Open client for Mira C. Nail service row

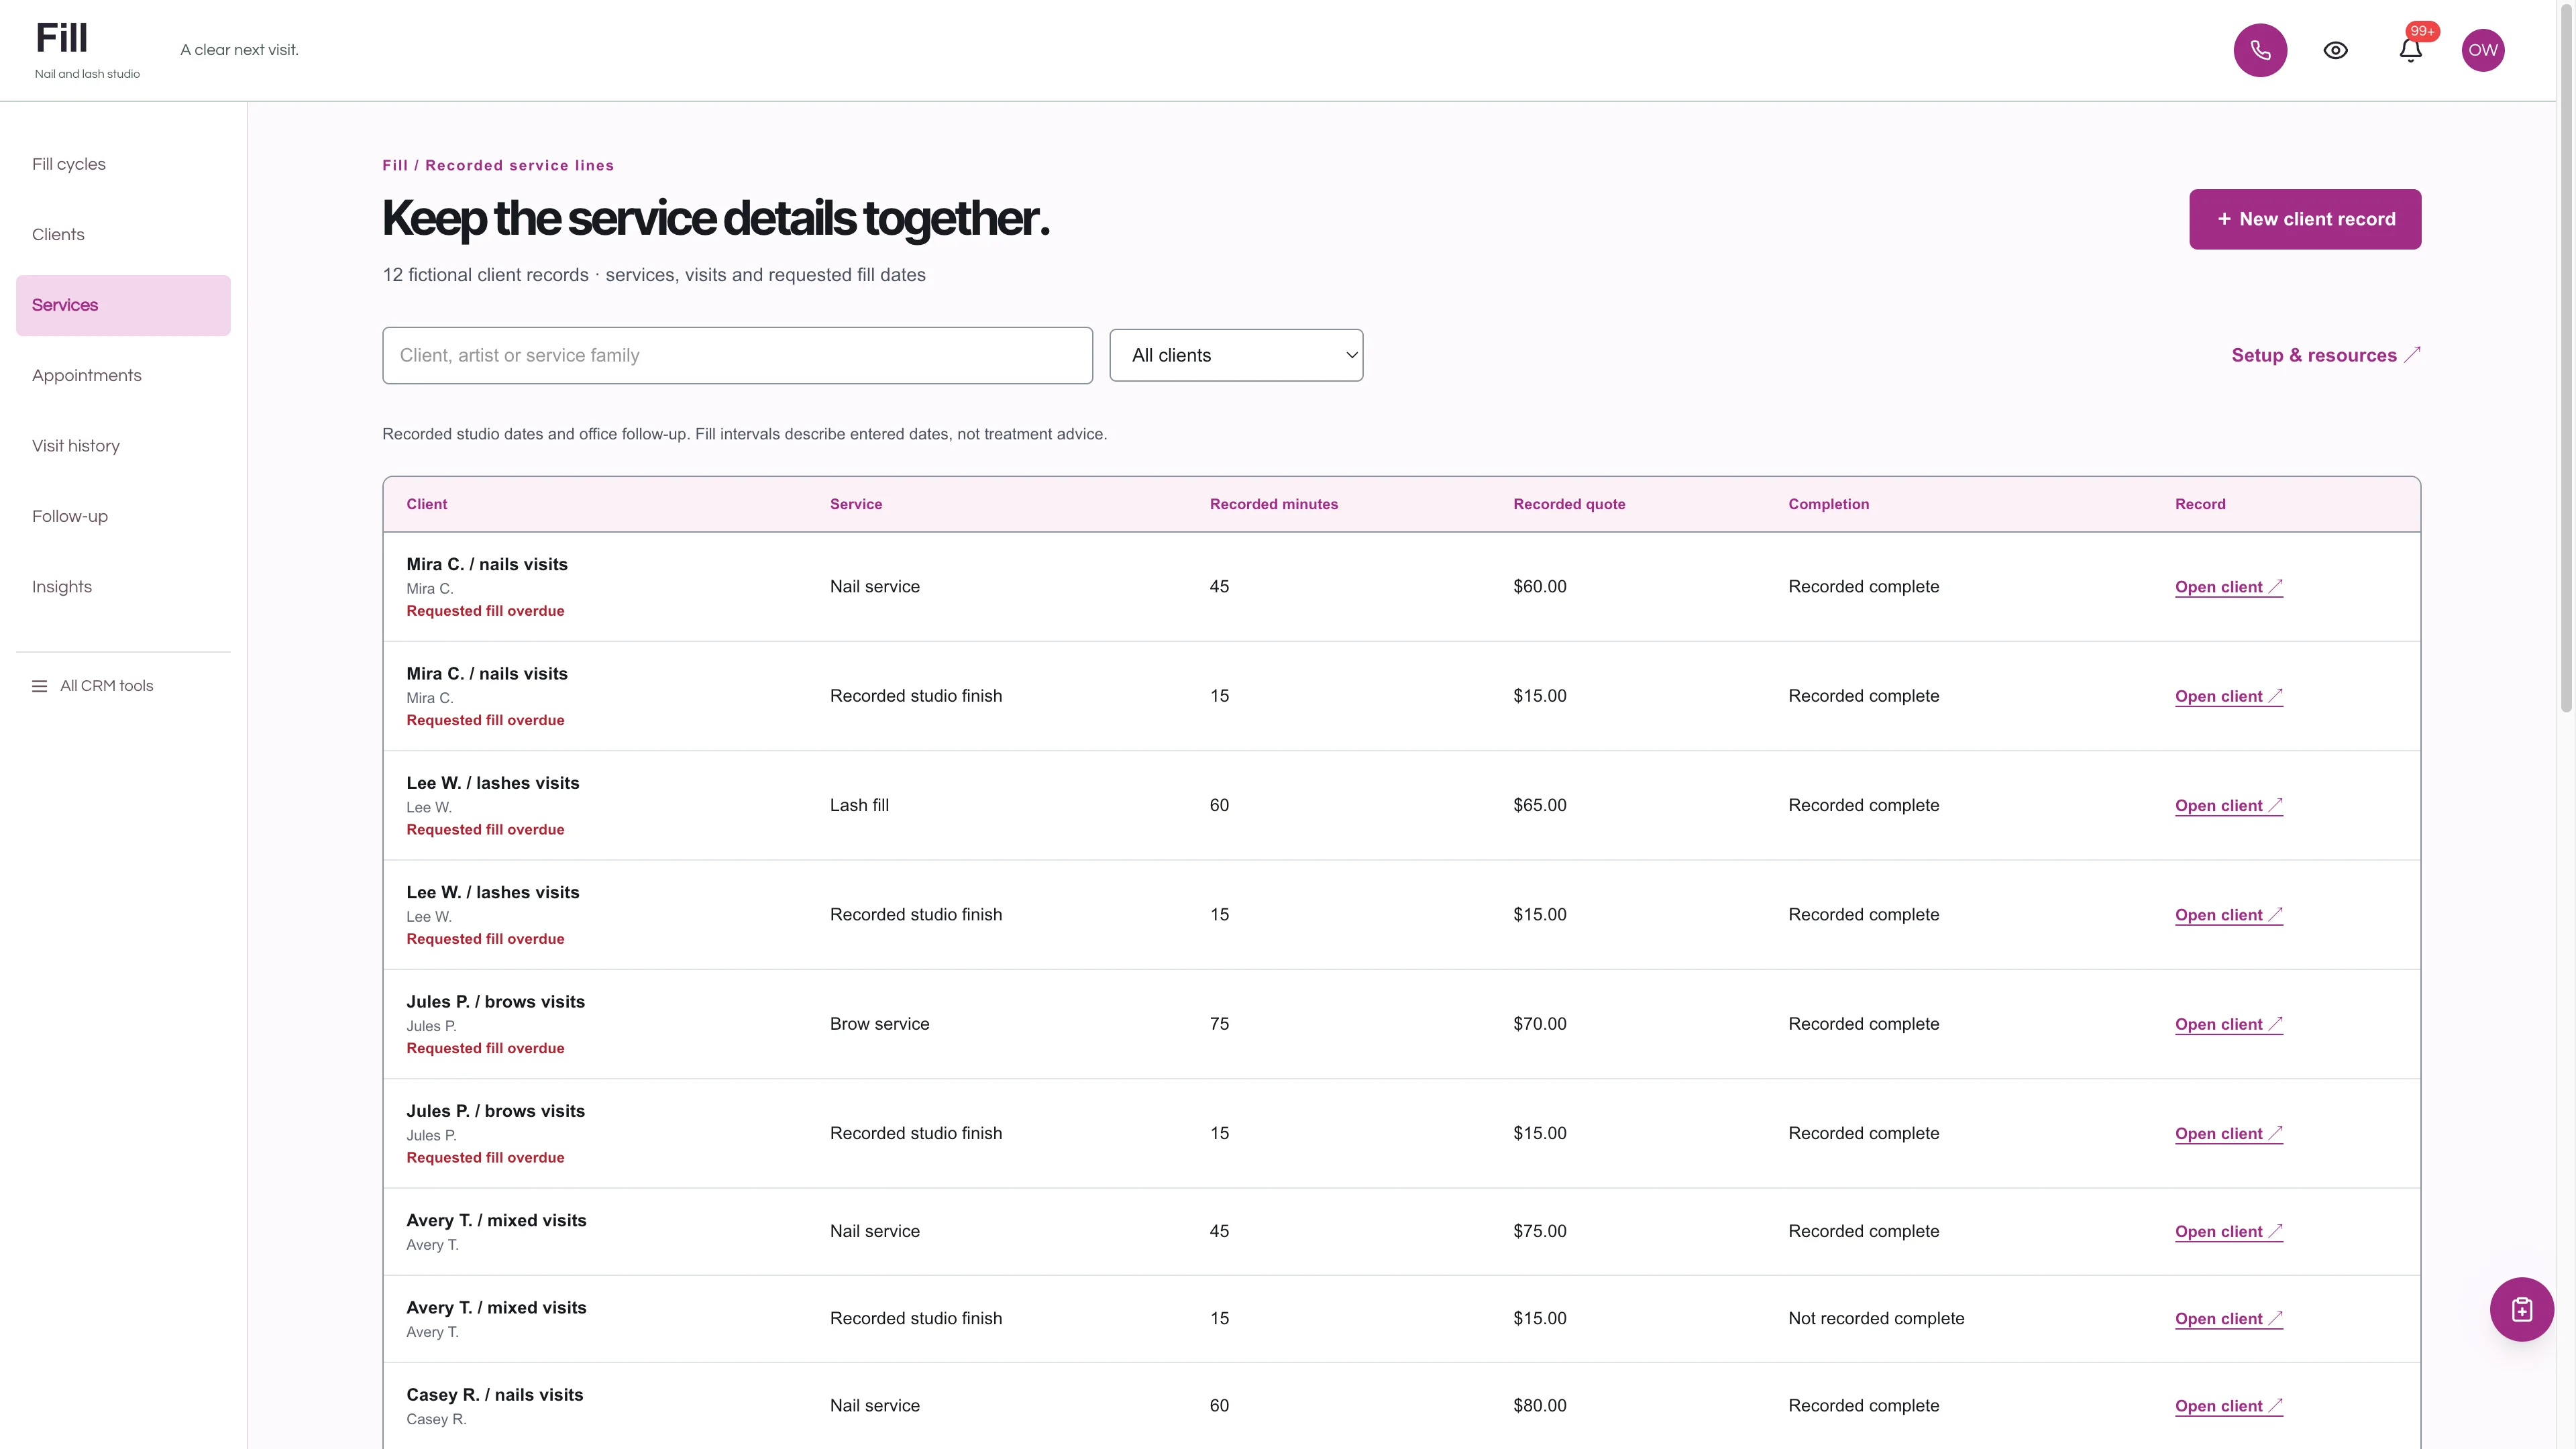2228,587
